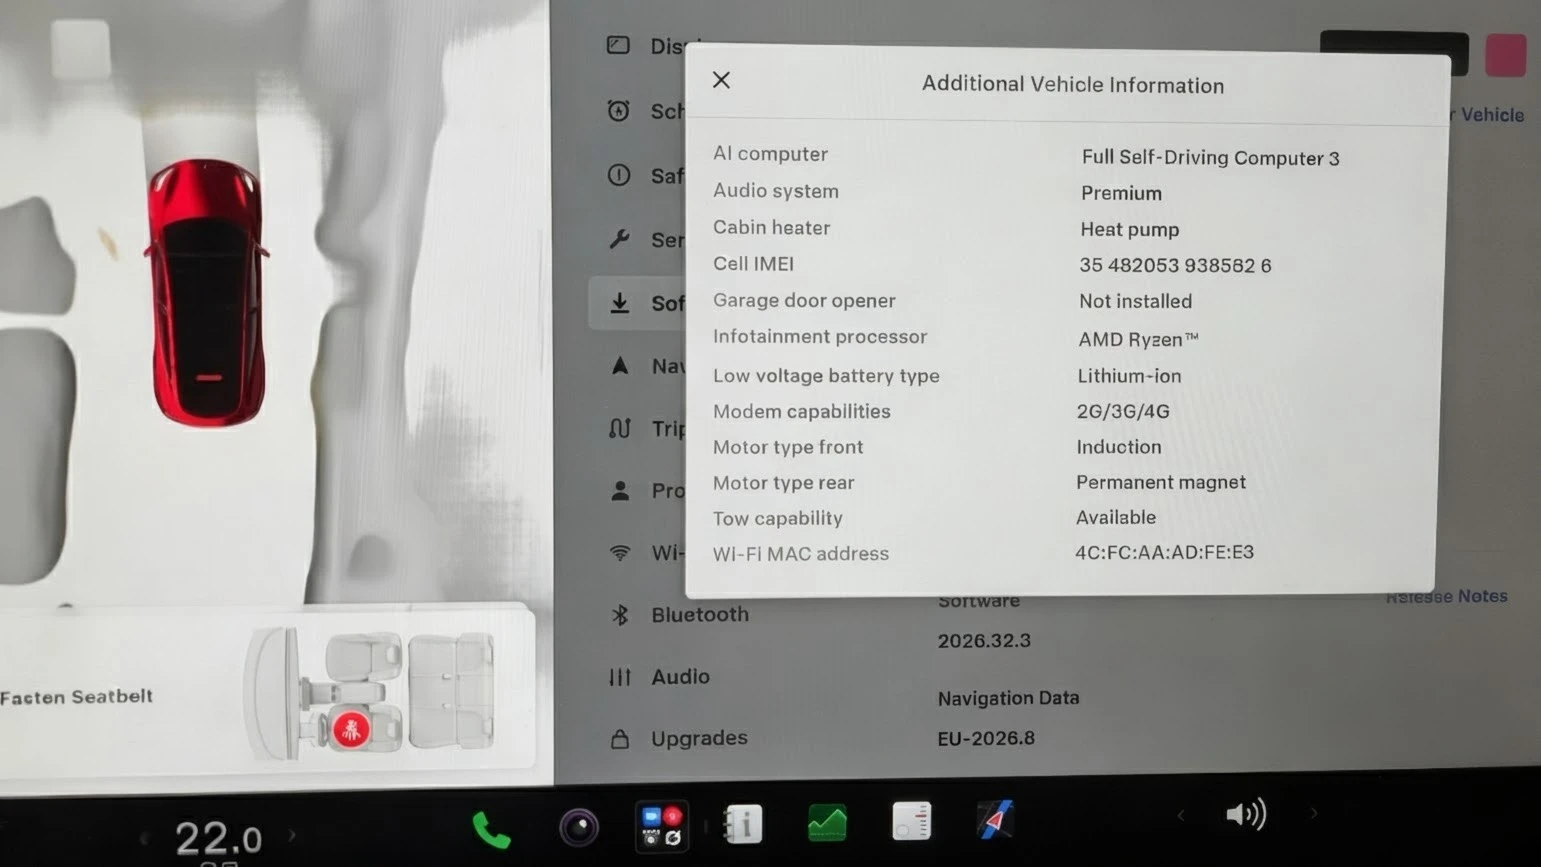Select the '2G/3G/4G' modem value
Viewport: 1541px width, 867px height.
(x=1123, y=411)
